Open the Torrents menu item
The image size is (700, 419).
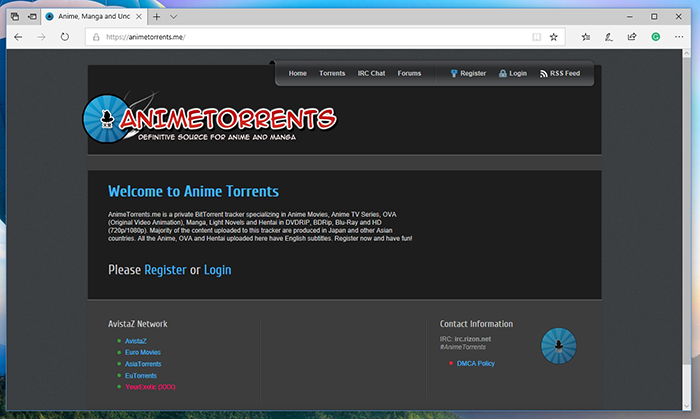[332, 73]
